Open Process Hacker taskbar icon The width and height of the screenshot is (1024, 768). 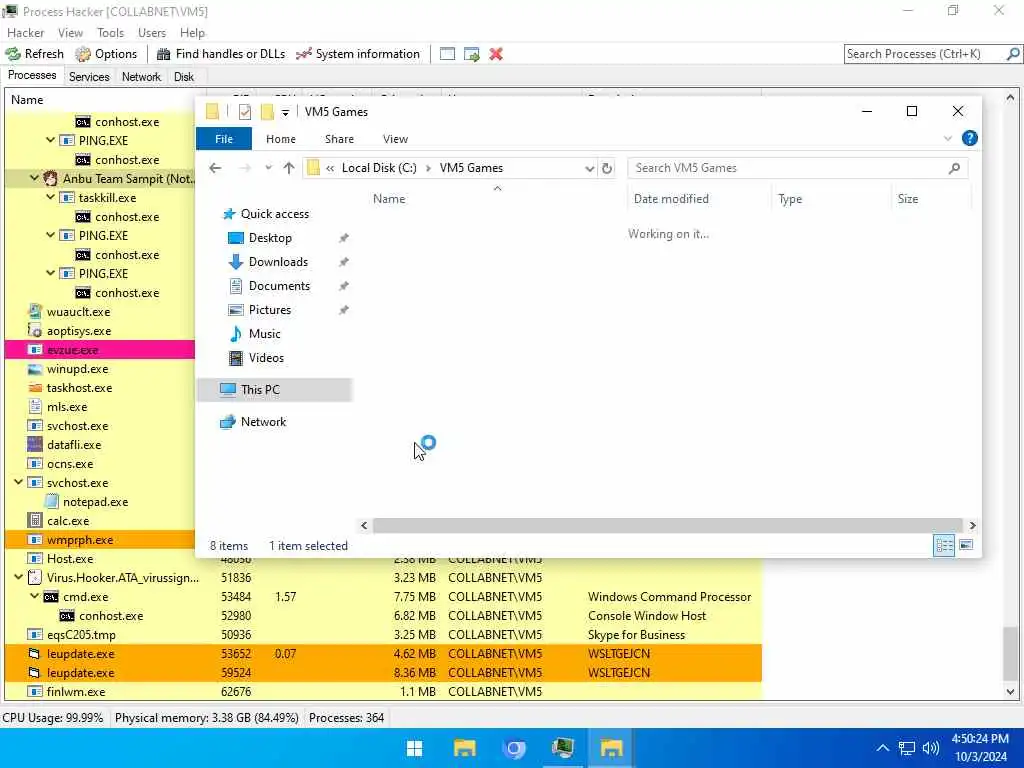(x=562, y=748)
